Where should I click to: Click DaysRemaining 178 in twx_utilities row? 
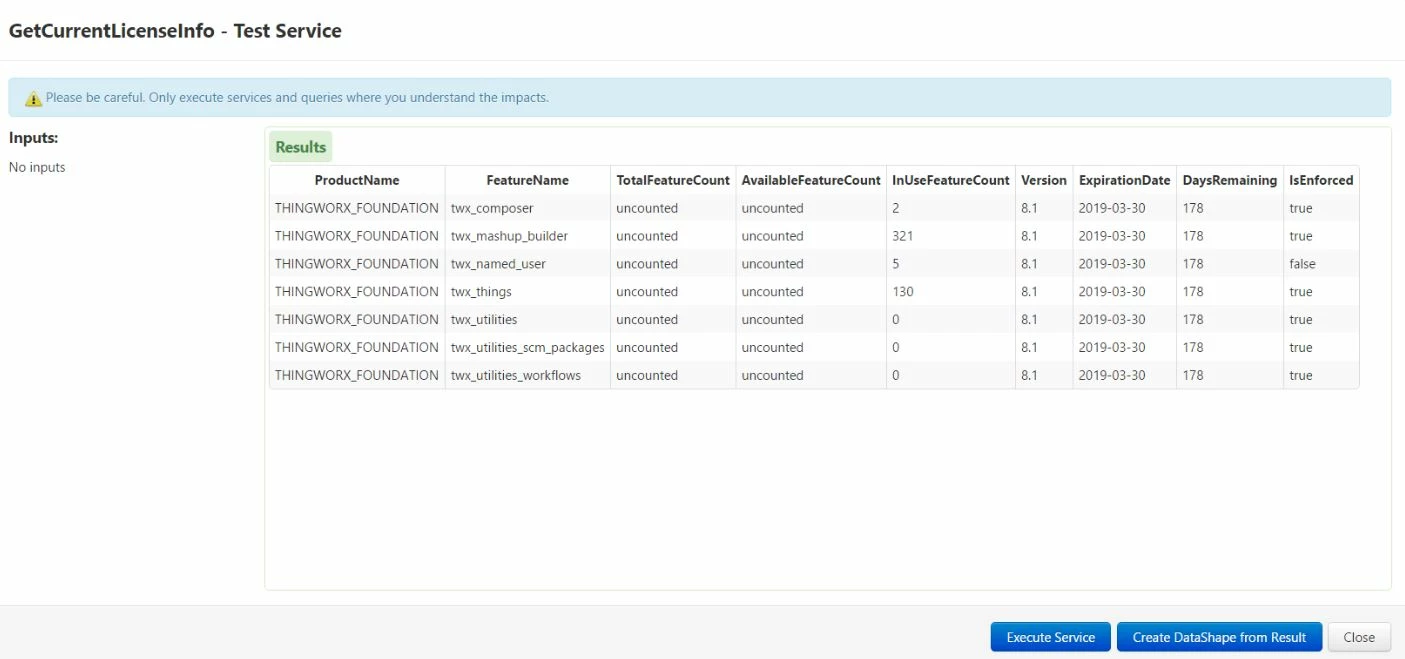point(1230,320)
